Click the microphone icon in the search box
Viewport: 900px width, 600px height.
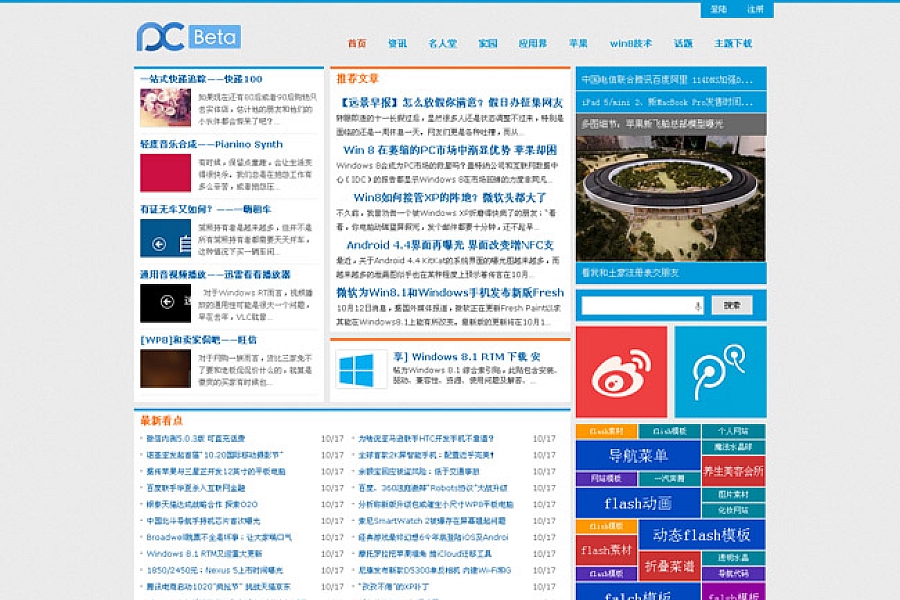click(x=697, y=306)
